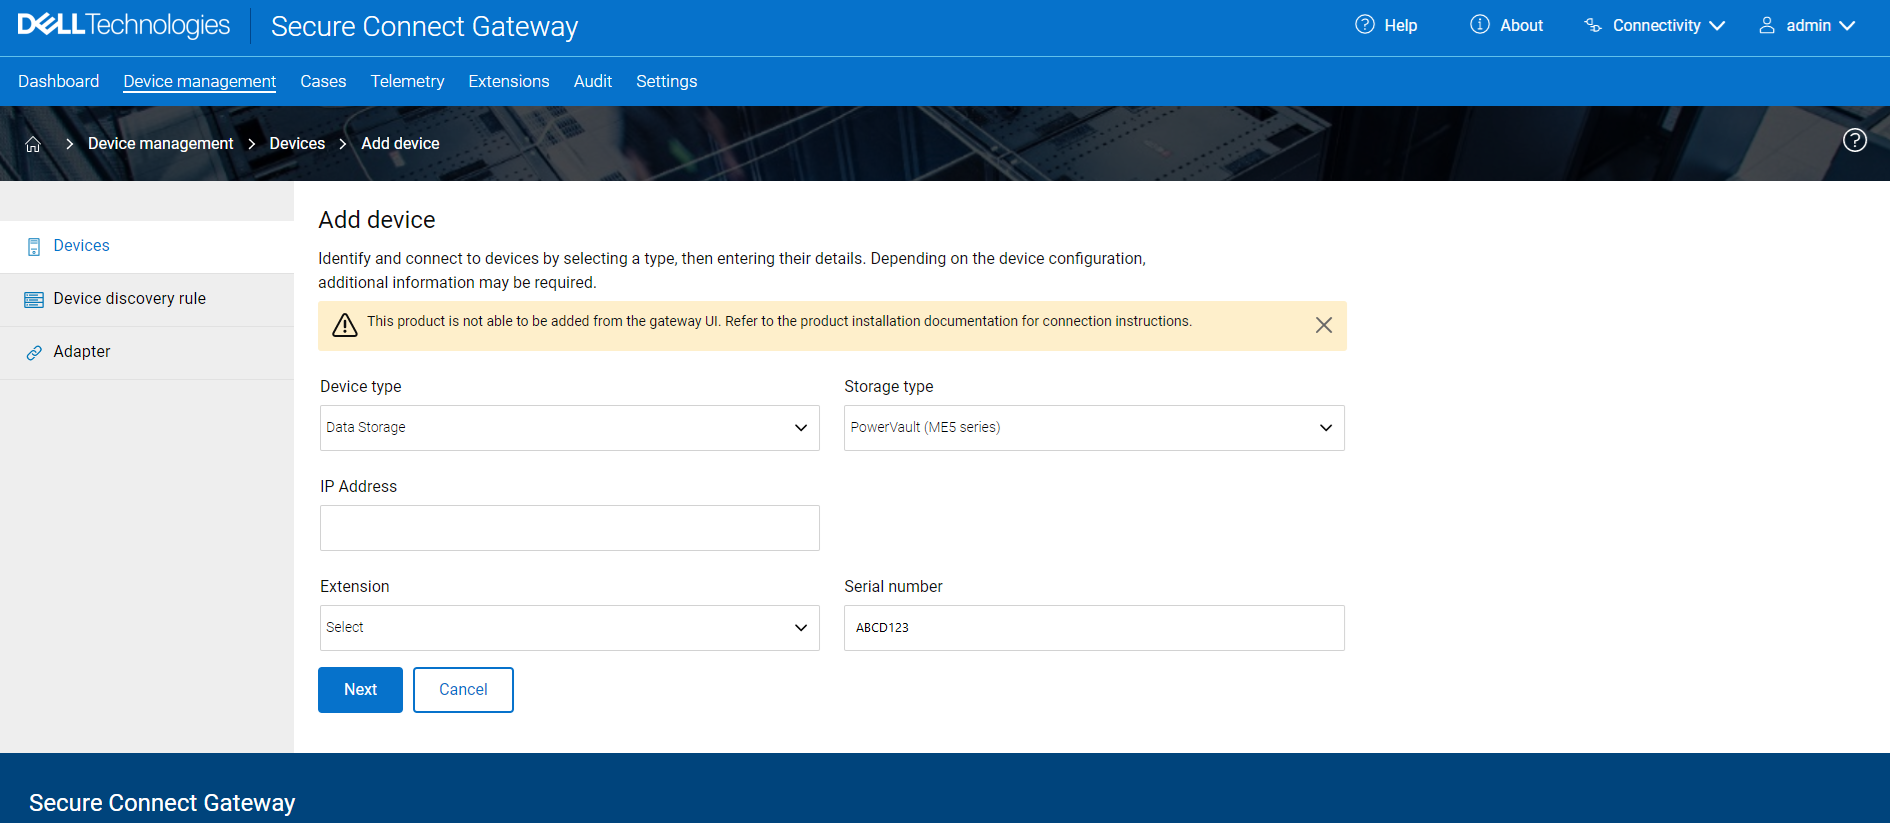Focus the IP Address input field
This screenshot has width=1890, height=823.
click(x=569, y=528)
